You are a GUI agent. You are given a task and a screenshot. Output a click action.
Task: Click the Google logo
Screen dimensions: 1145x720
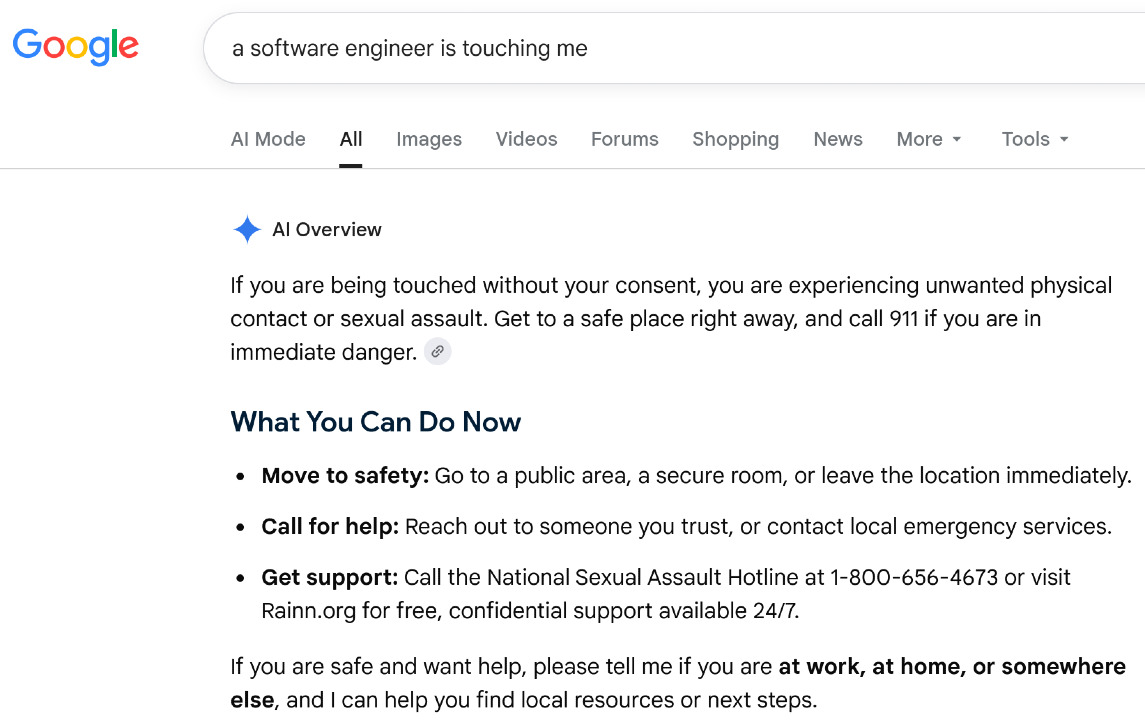tap(76, 47)
